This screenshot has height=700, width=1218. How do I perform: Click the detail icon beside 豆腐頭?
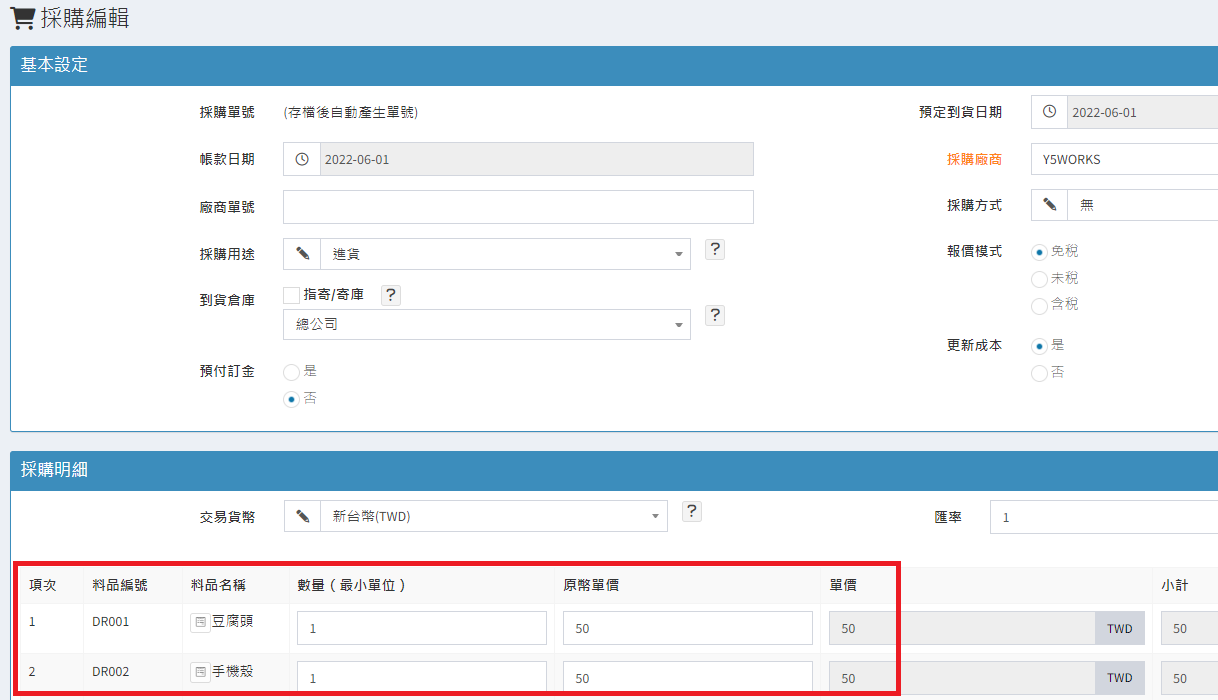point(200,623)
